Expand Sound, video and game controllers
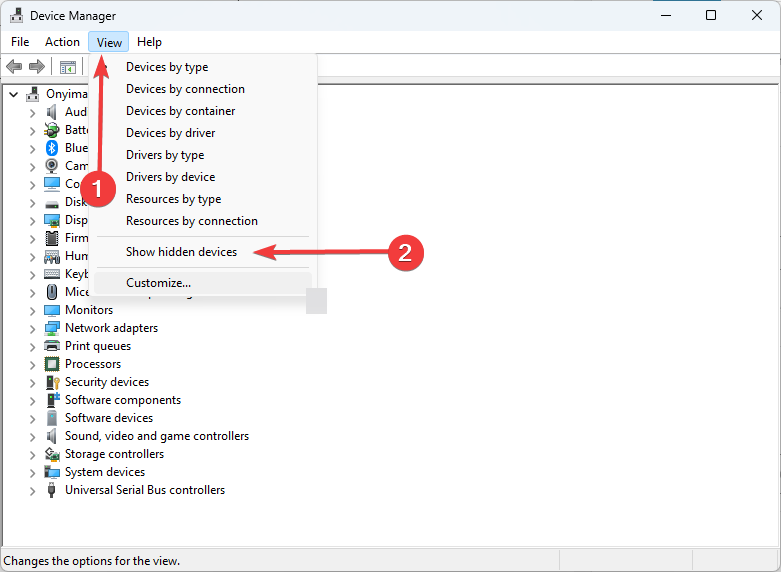The width and height of the screenshot is (781, 572). tap(32, 436)
